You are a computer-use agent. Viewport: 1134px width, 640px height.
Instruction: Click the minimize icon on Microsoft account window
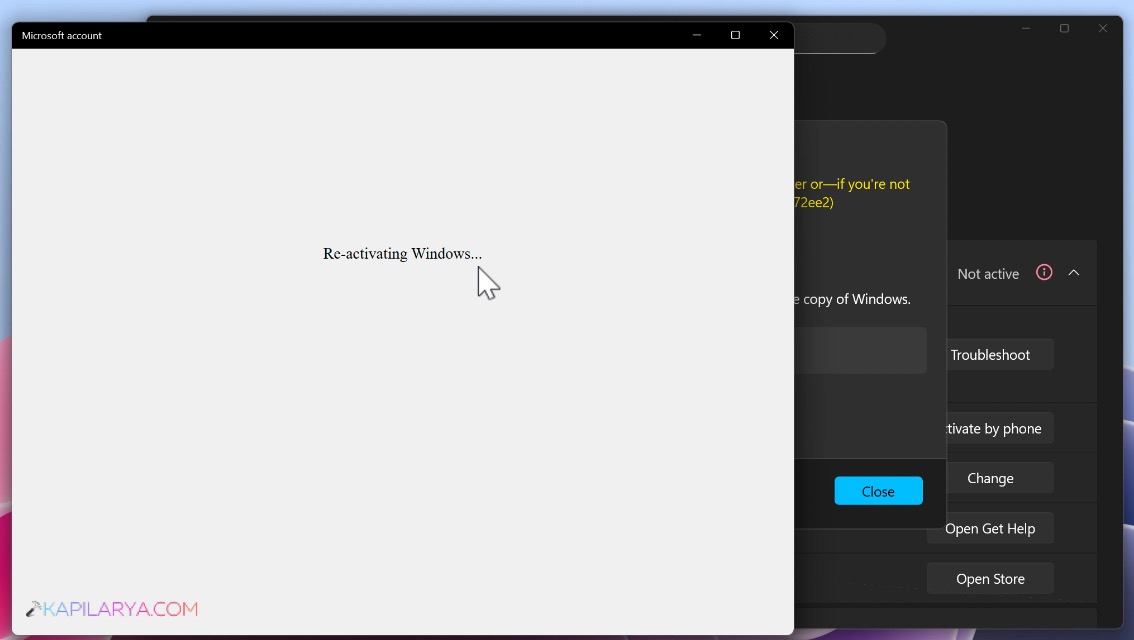pyautogui.click(x=696, y=34)
